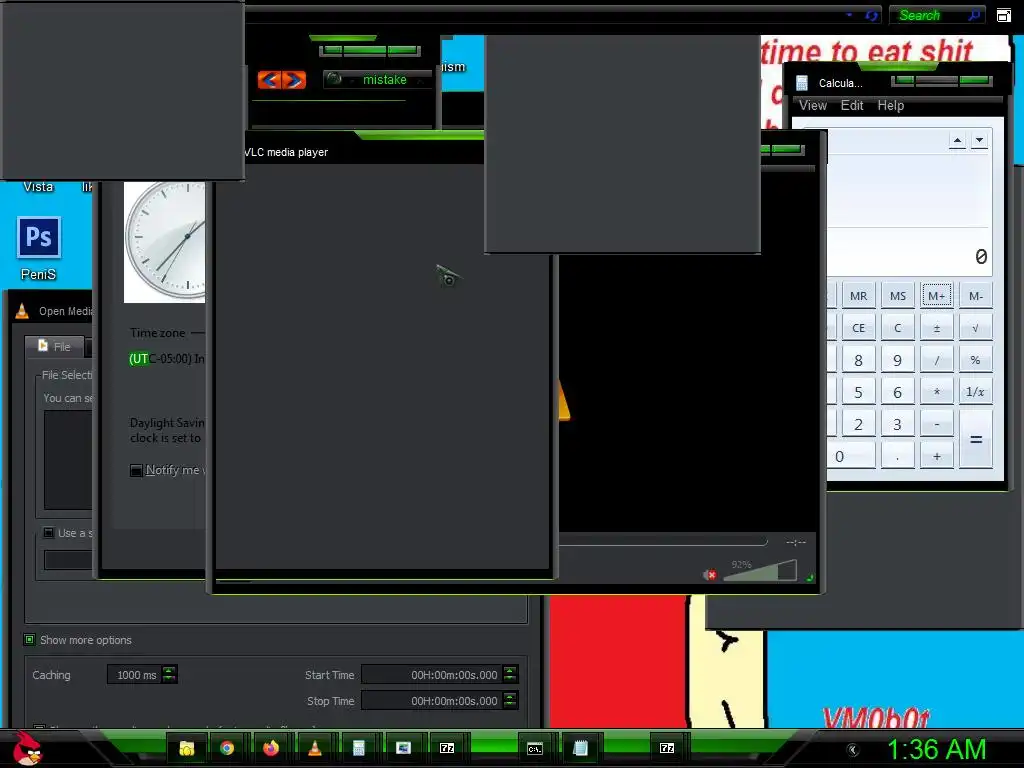Click the first 7z icon in taskbar
The image size is (1024, 768).
(447, 748)
